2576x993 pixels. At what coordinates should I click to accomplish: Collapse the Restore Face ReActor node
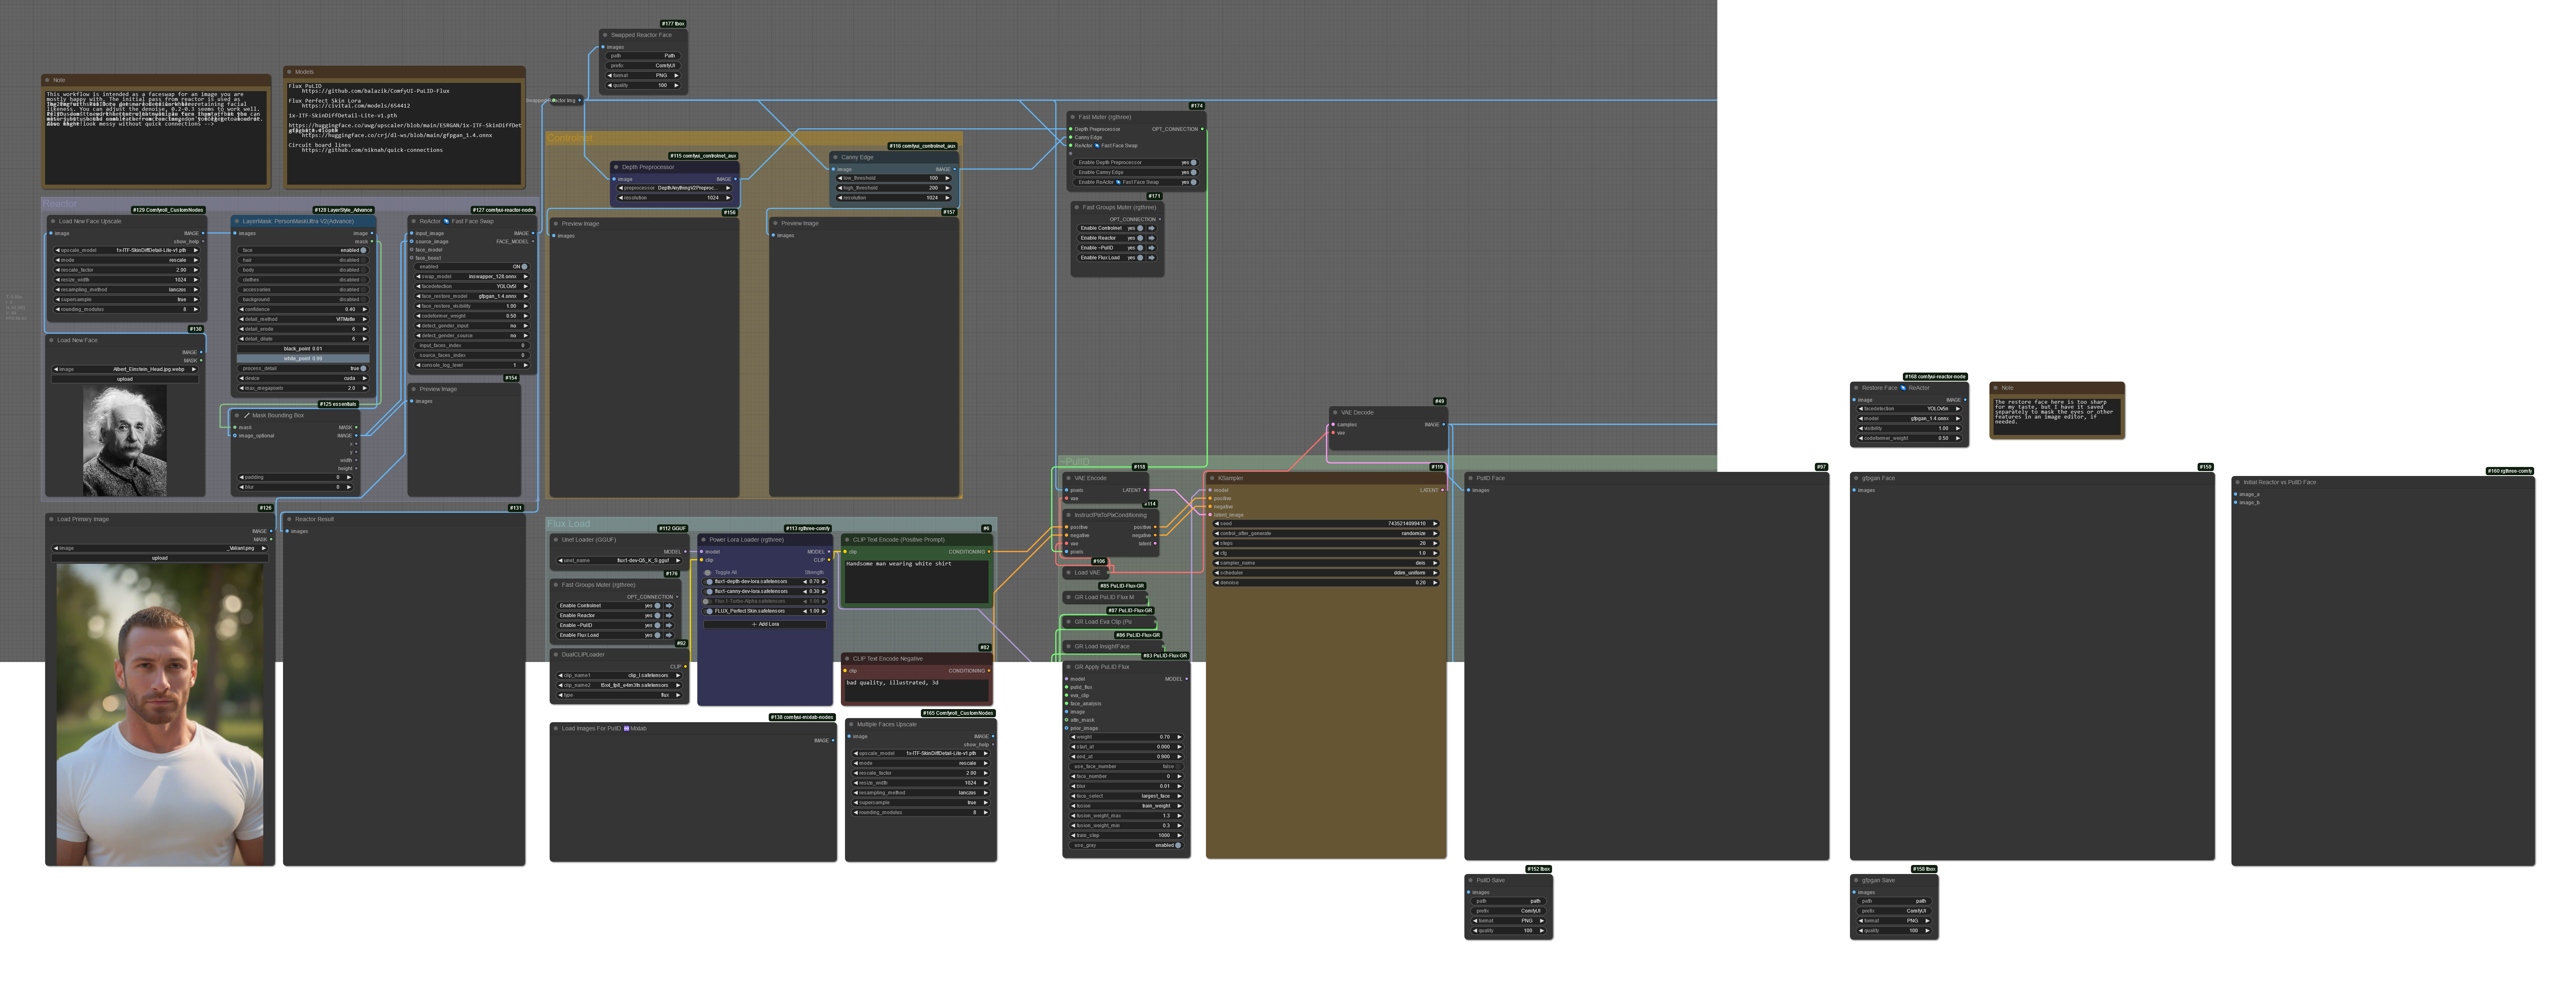[x=1856, y=388]
